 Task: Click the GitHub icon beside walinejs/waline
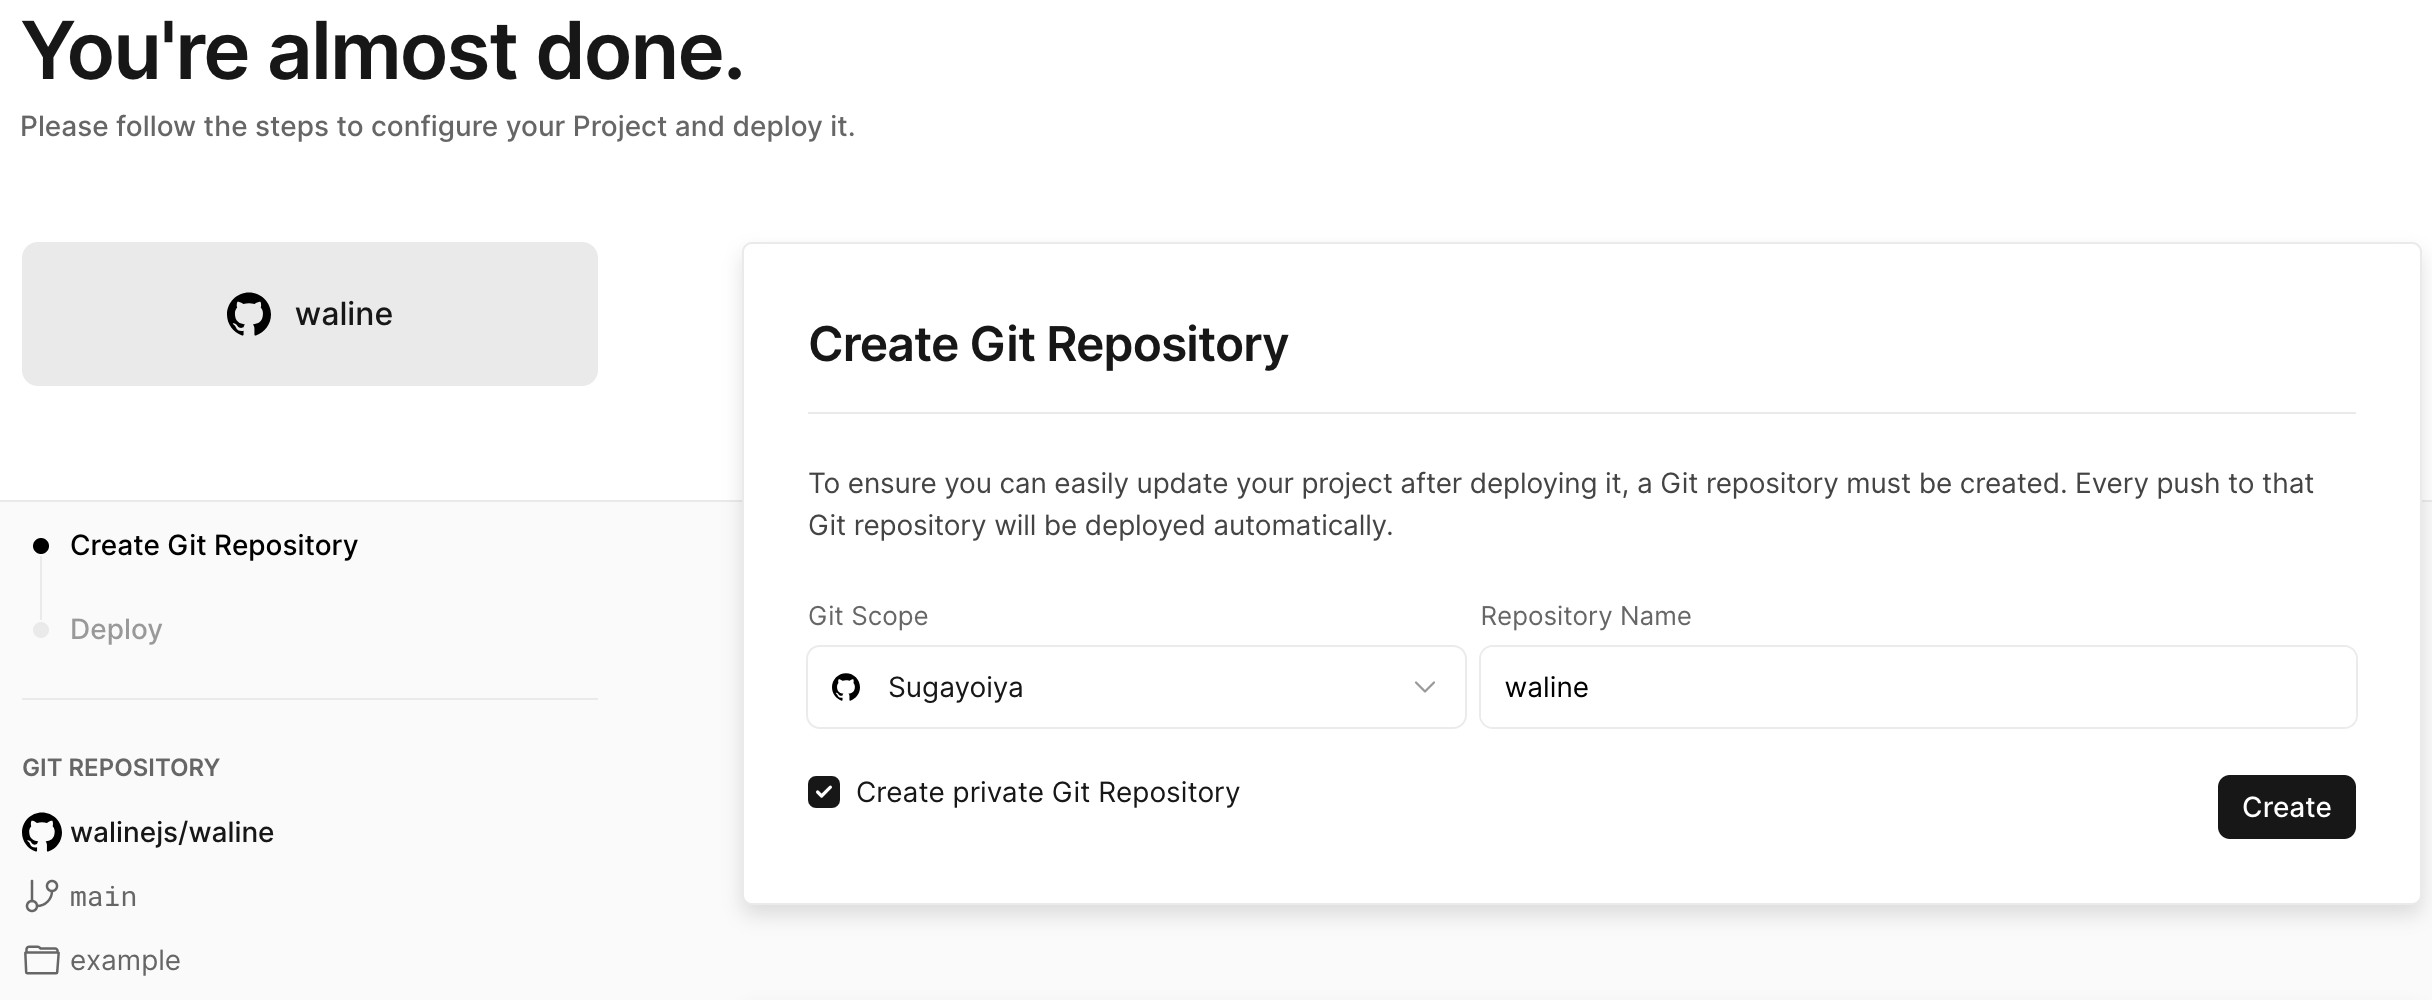pos(42,832)
